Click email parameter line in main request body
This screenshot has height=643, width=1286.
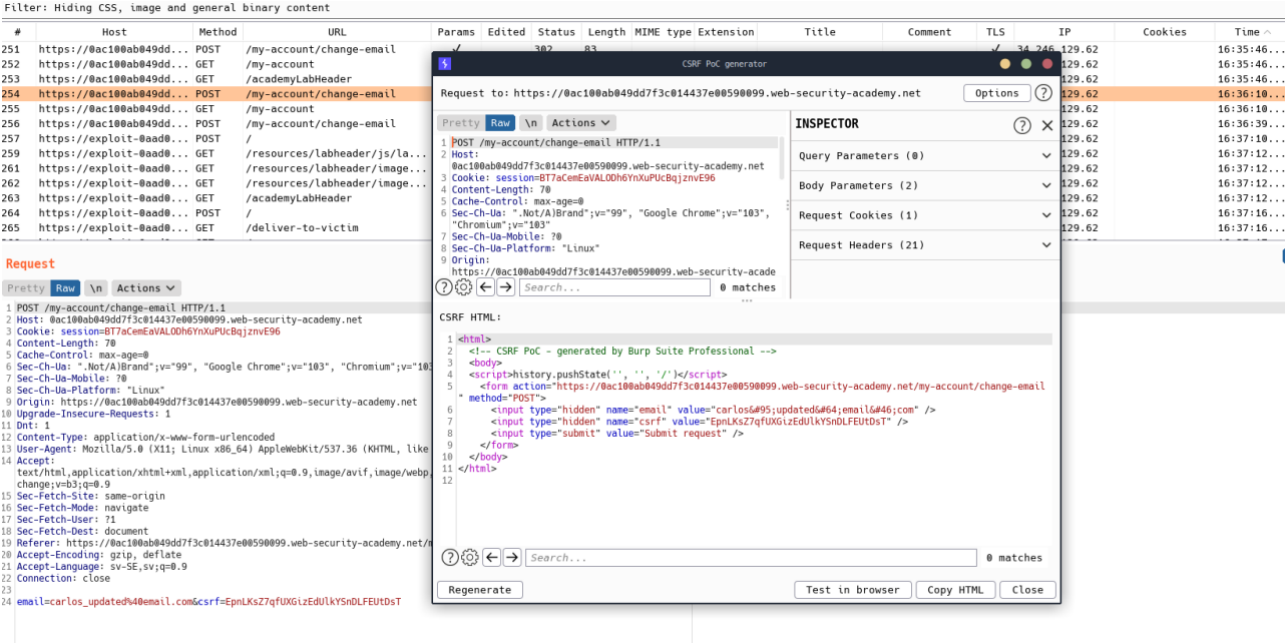point(208,602)
